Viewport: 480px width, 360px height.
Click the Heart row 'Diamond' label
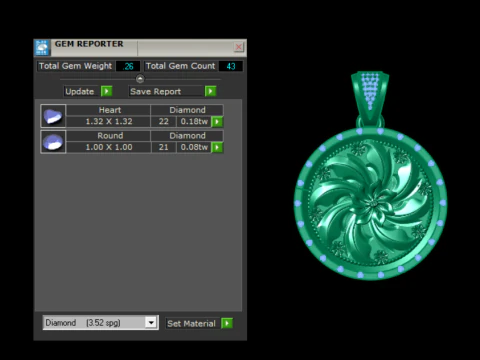click(x=187, y=110)
